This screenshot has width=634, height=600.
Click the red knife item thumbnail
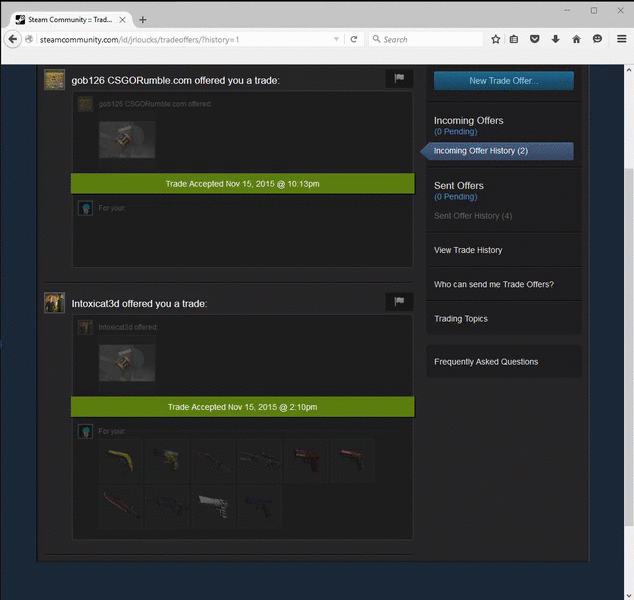click(121, 506)
